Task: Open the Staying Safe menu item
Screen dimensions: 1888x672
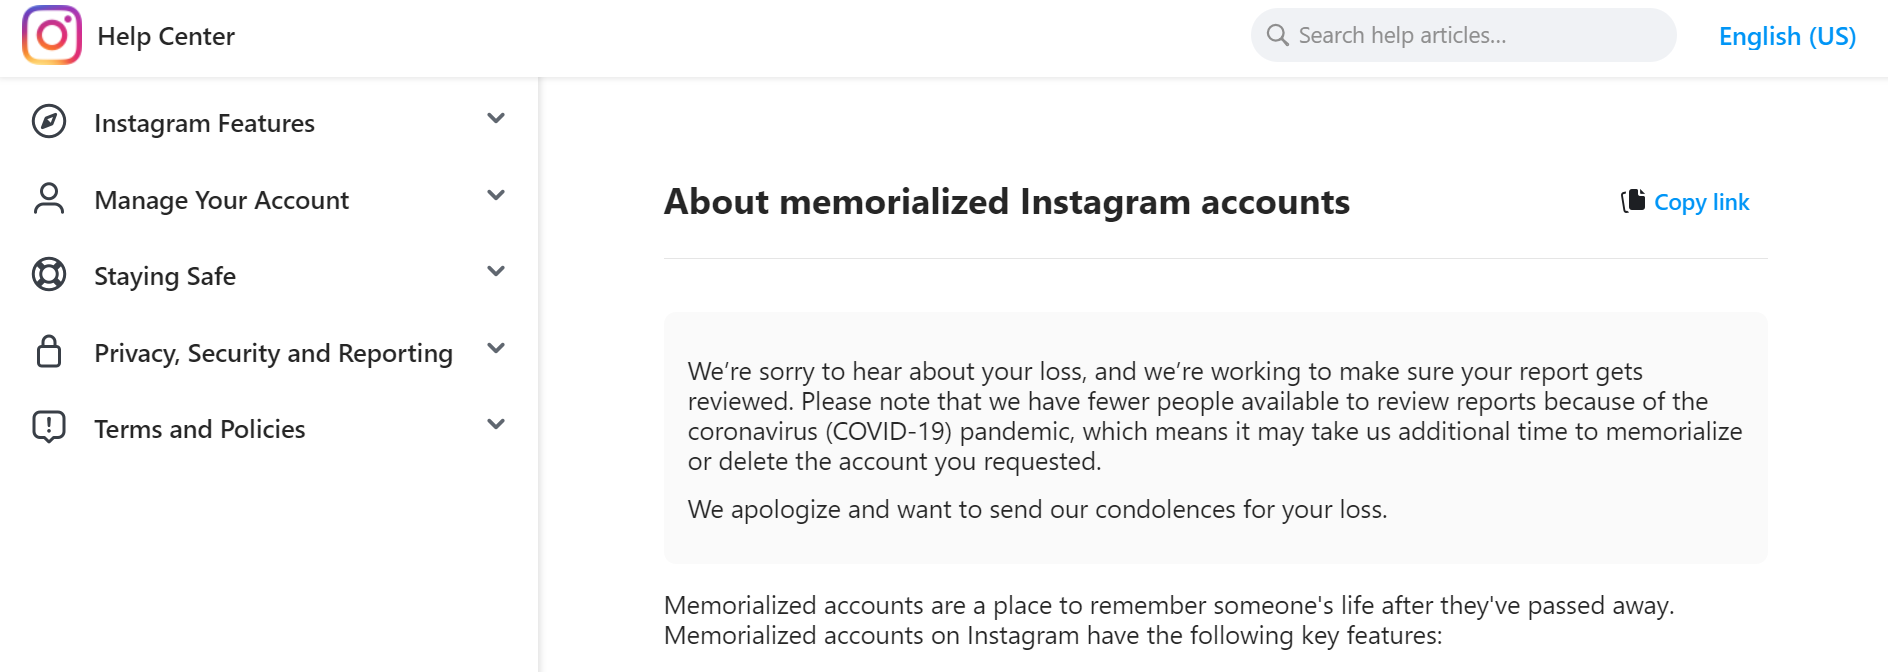Action: 269,275
